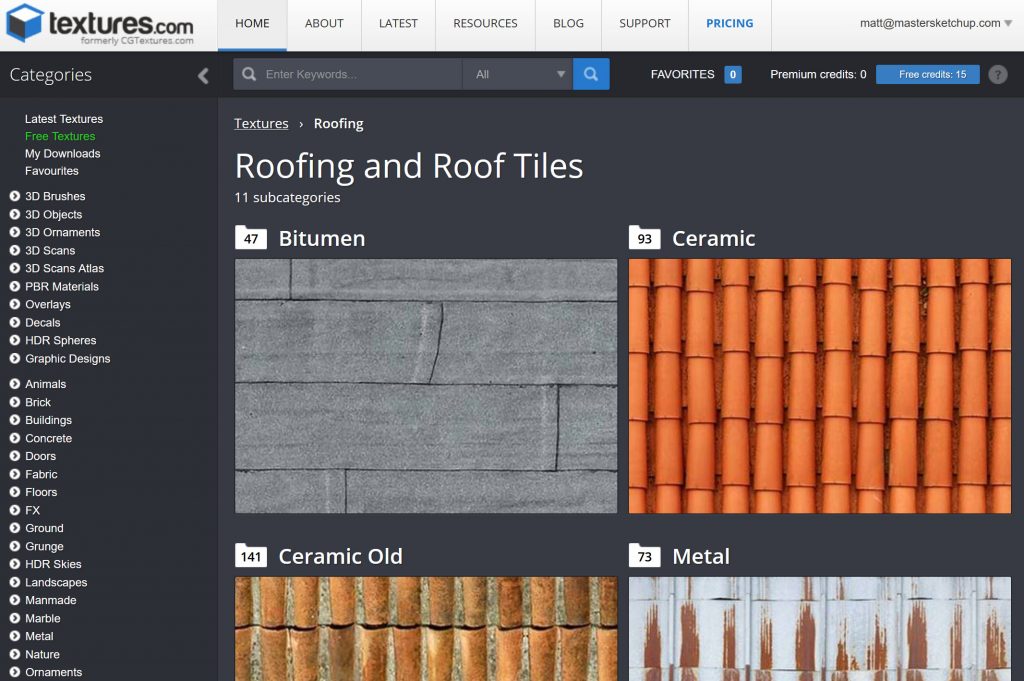Click the help question mark icon

click(997, 74)
